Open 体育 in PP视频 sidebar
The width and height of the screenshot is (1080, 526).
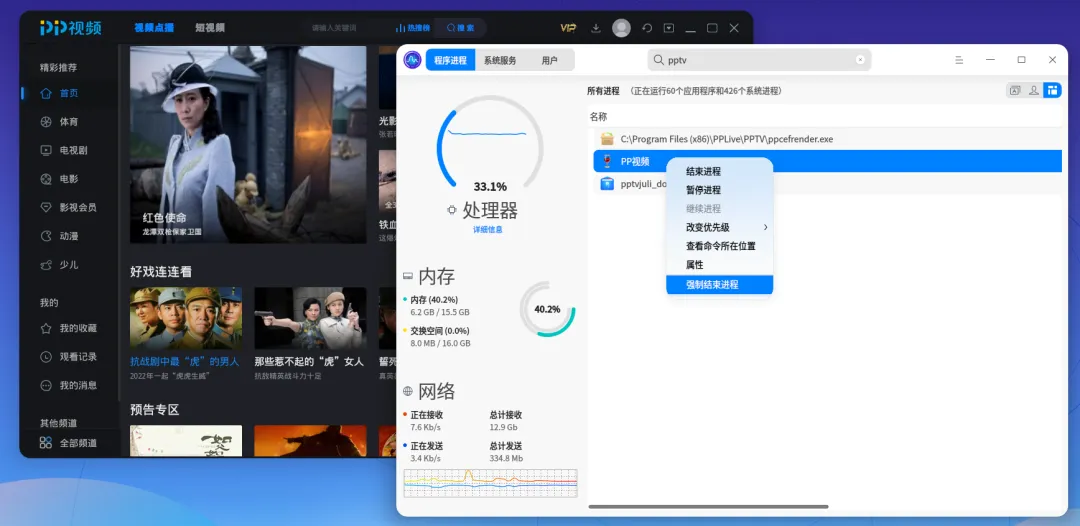(69, 122)
